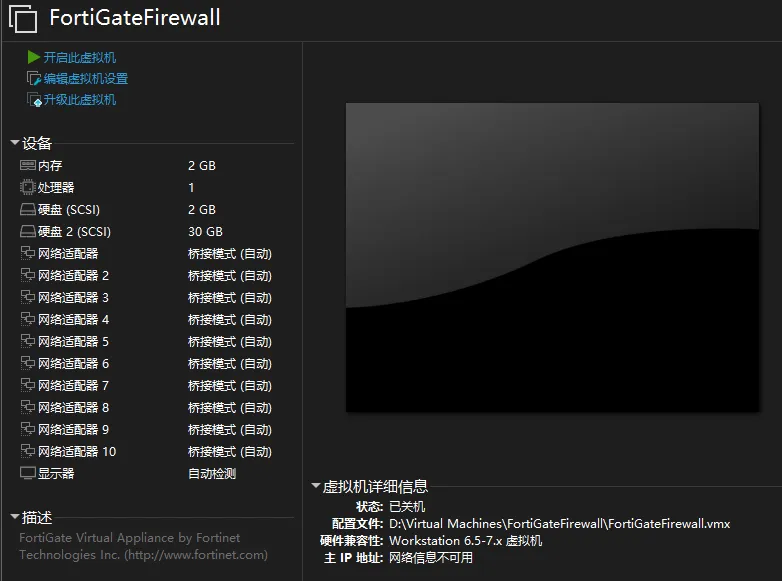
Task: Click the VM screen preview thumbnail
Action: pos(553,257)
